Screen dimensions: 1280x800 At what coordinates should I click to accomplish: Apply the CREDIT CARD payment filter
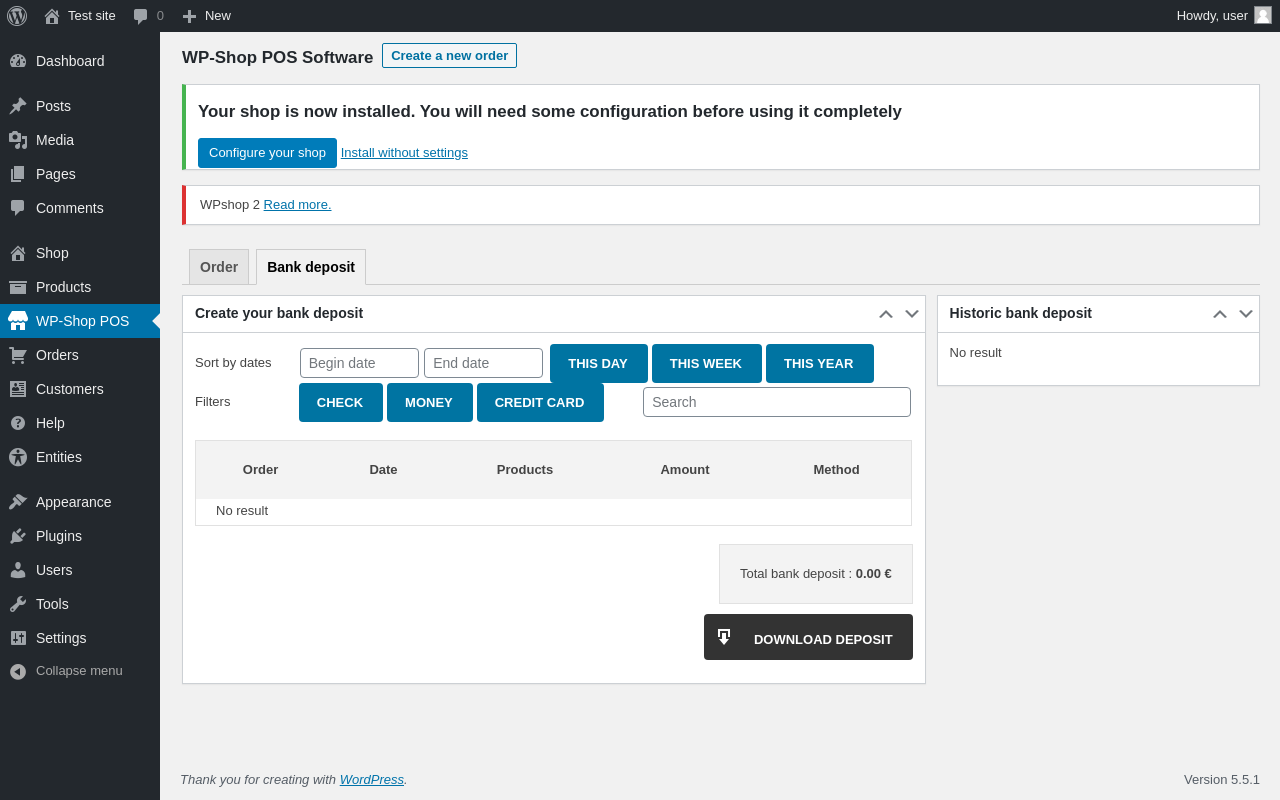tap(540, 403)
